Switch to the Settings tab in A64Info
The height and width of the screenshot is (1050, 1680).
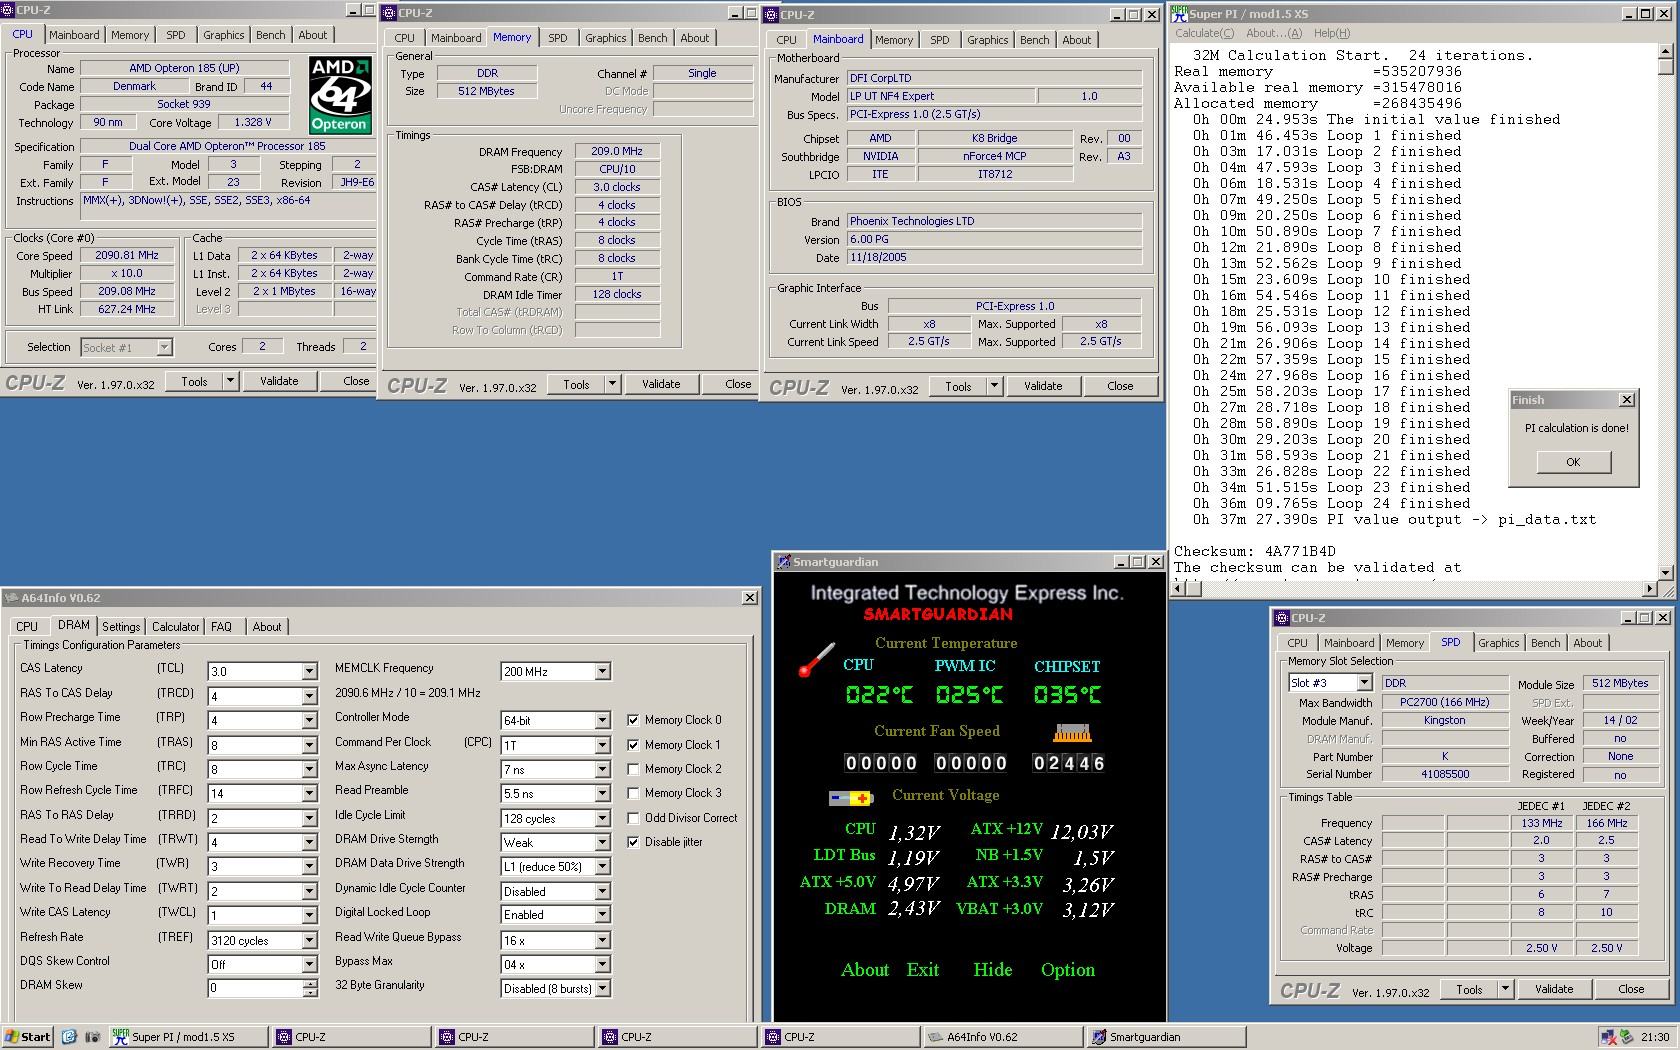(121, 627)
